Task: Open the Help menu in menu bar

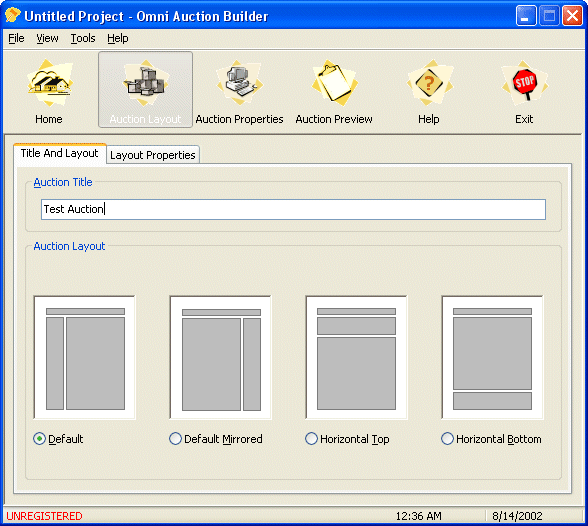Action: pyautogui.click(x=118, y=38)
